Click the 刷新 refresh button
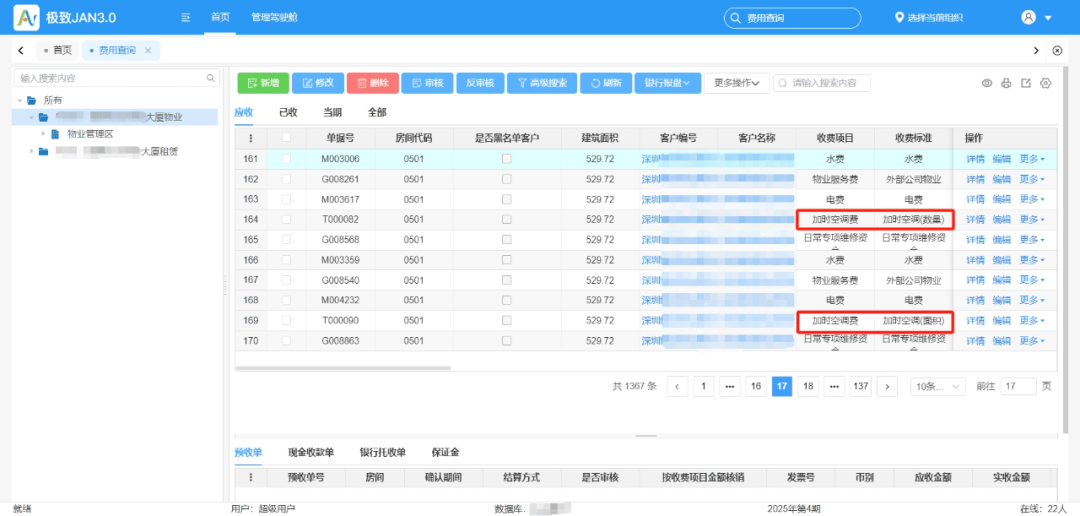Viewport: 1080px width, 516px height. [605, 83]
